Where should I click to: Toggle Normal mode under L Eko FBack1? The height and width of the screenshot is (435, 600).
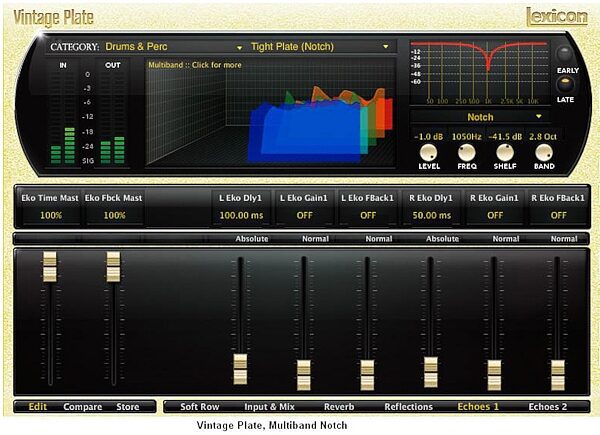click(x=379, y=239)
